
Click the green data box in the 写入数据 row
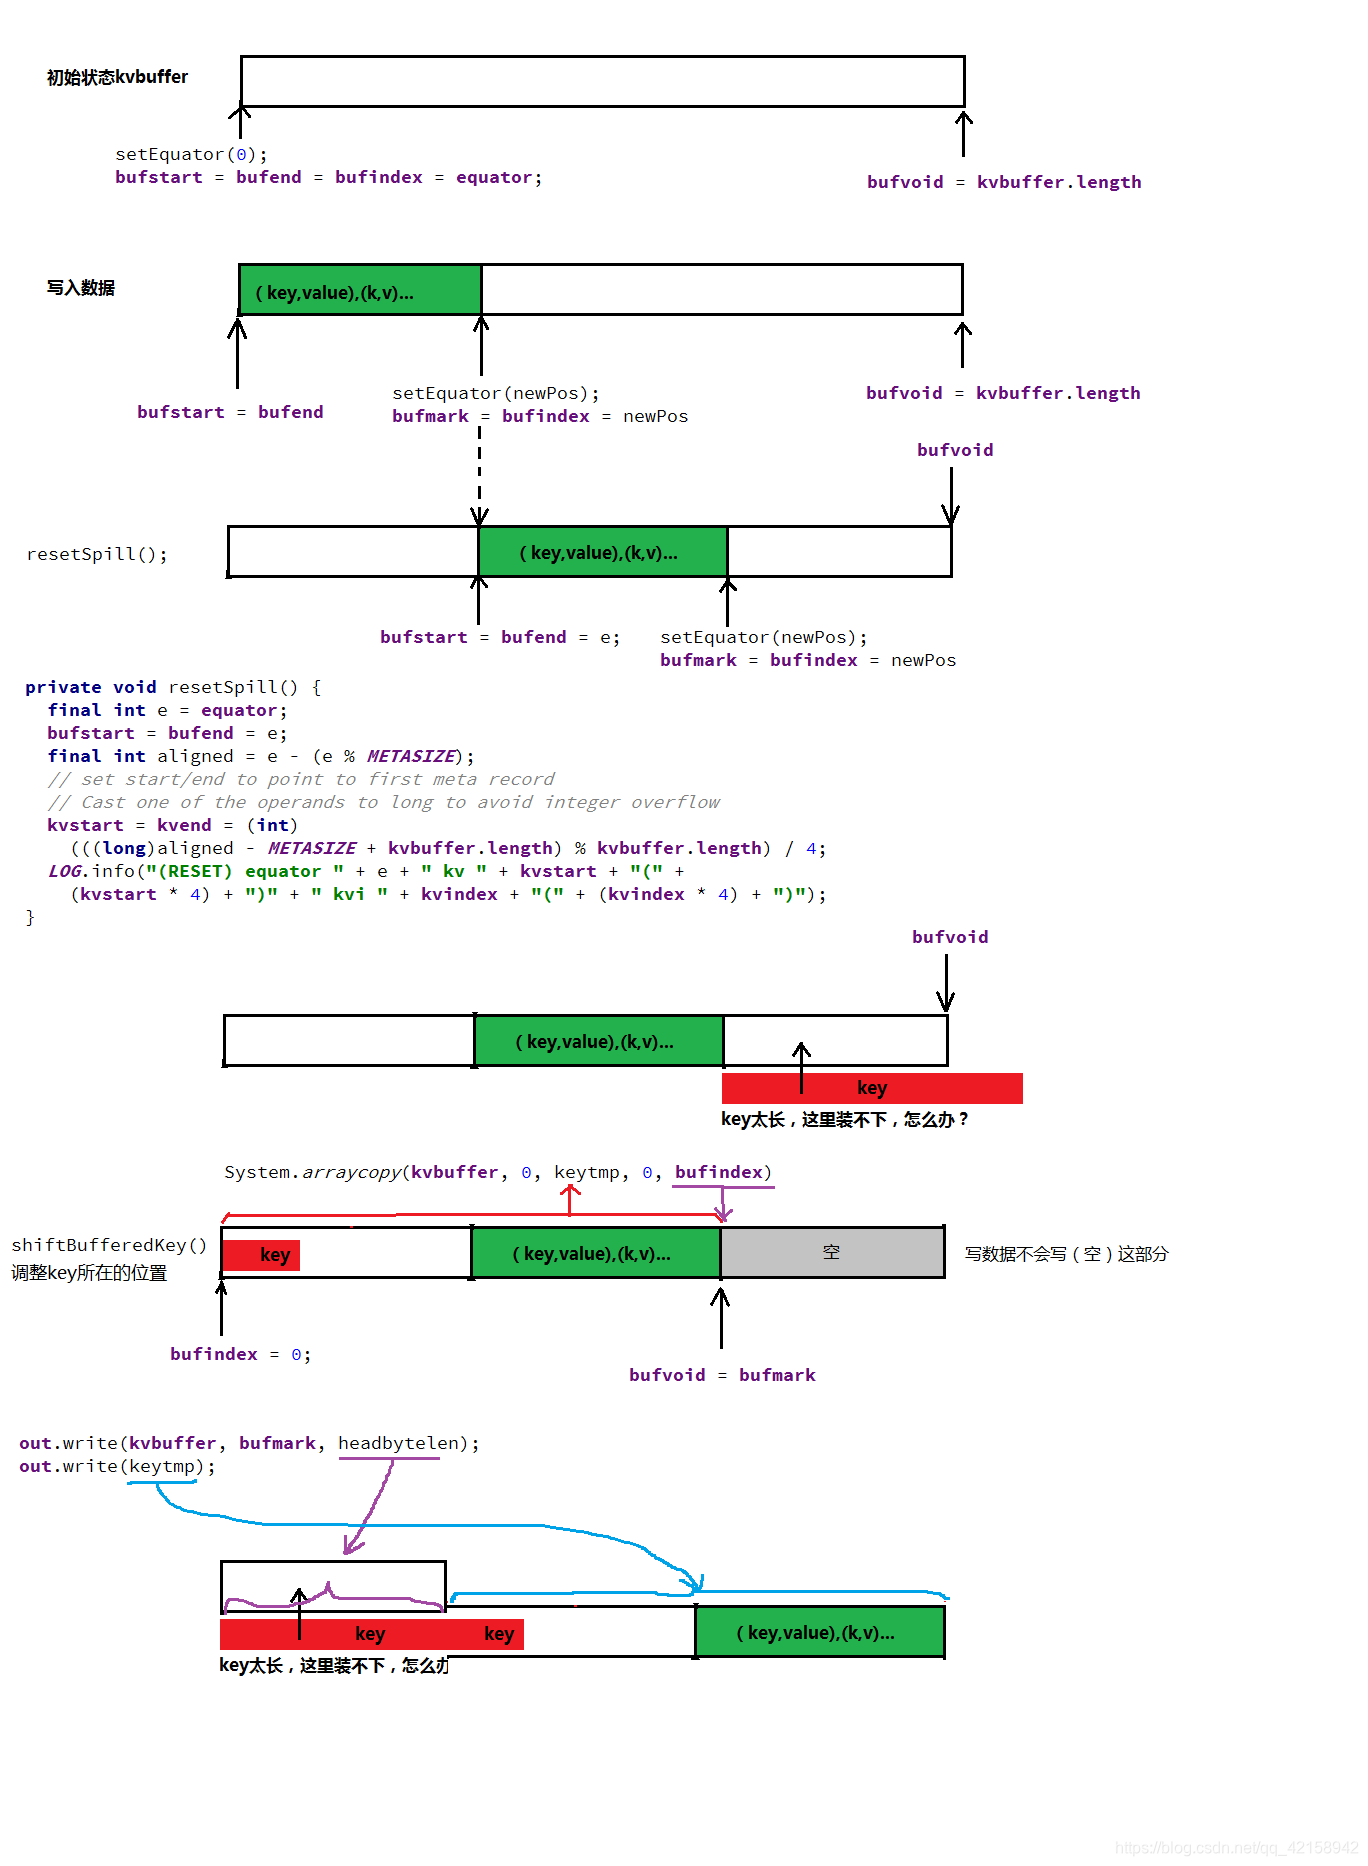(x=360, y=290)
